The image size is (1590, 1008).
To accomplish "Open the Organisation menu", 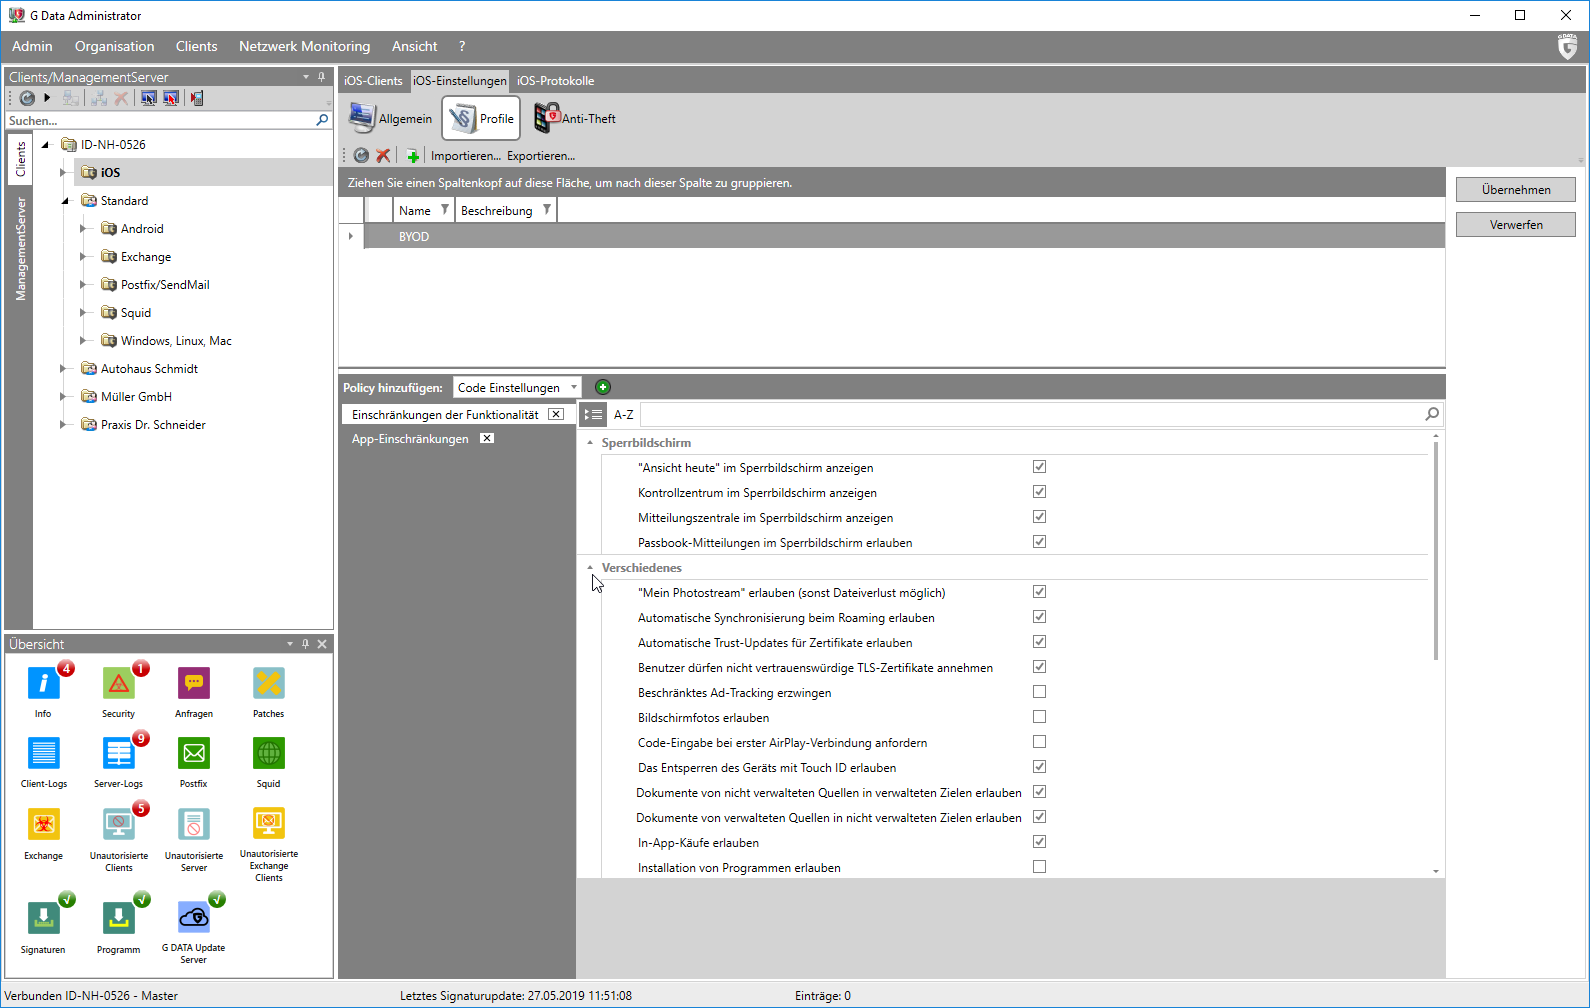I will (x=115, y=47).
